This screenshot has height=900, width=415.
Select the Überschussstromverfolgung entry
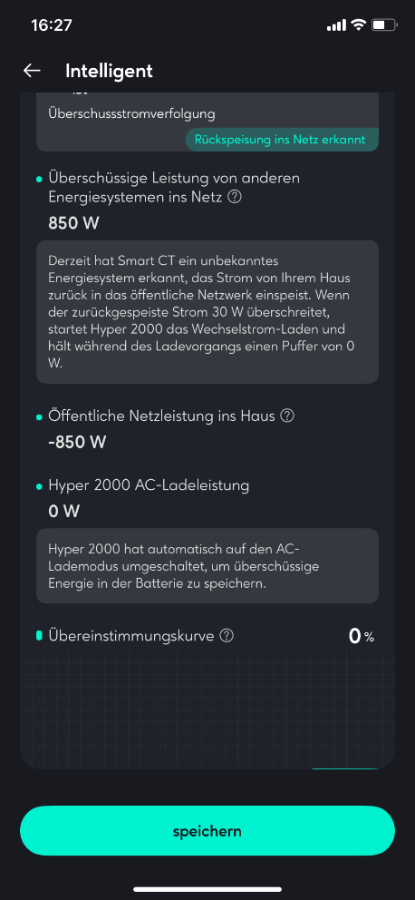click(132, 114)
